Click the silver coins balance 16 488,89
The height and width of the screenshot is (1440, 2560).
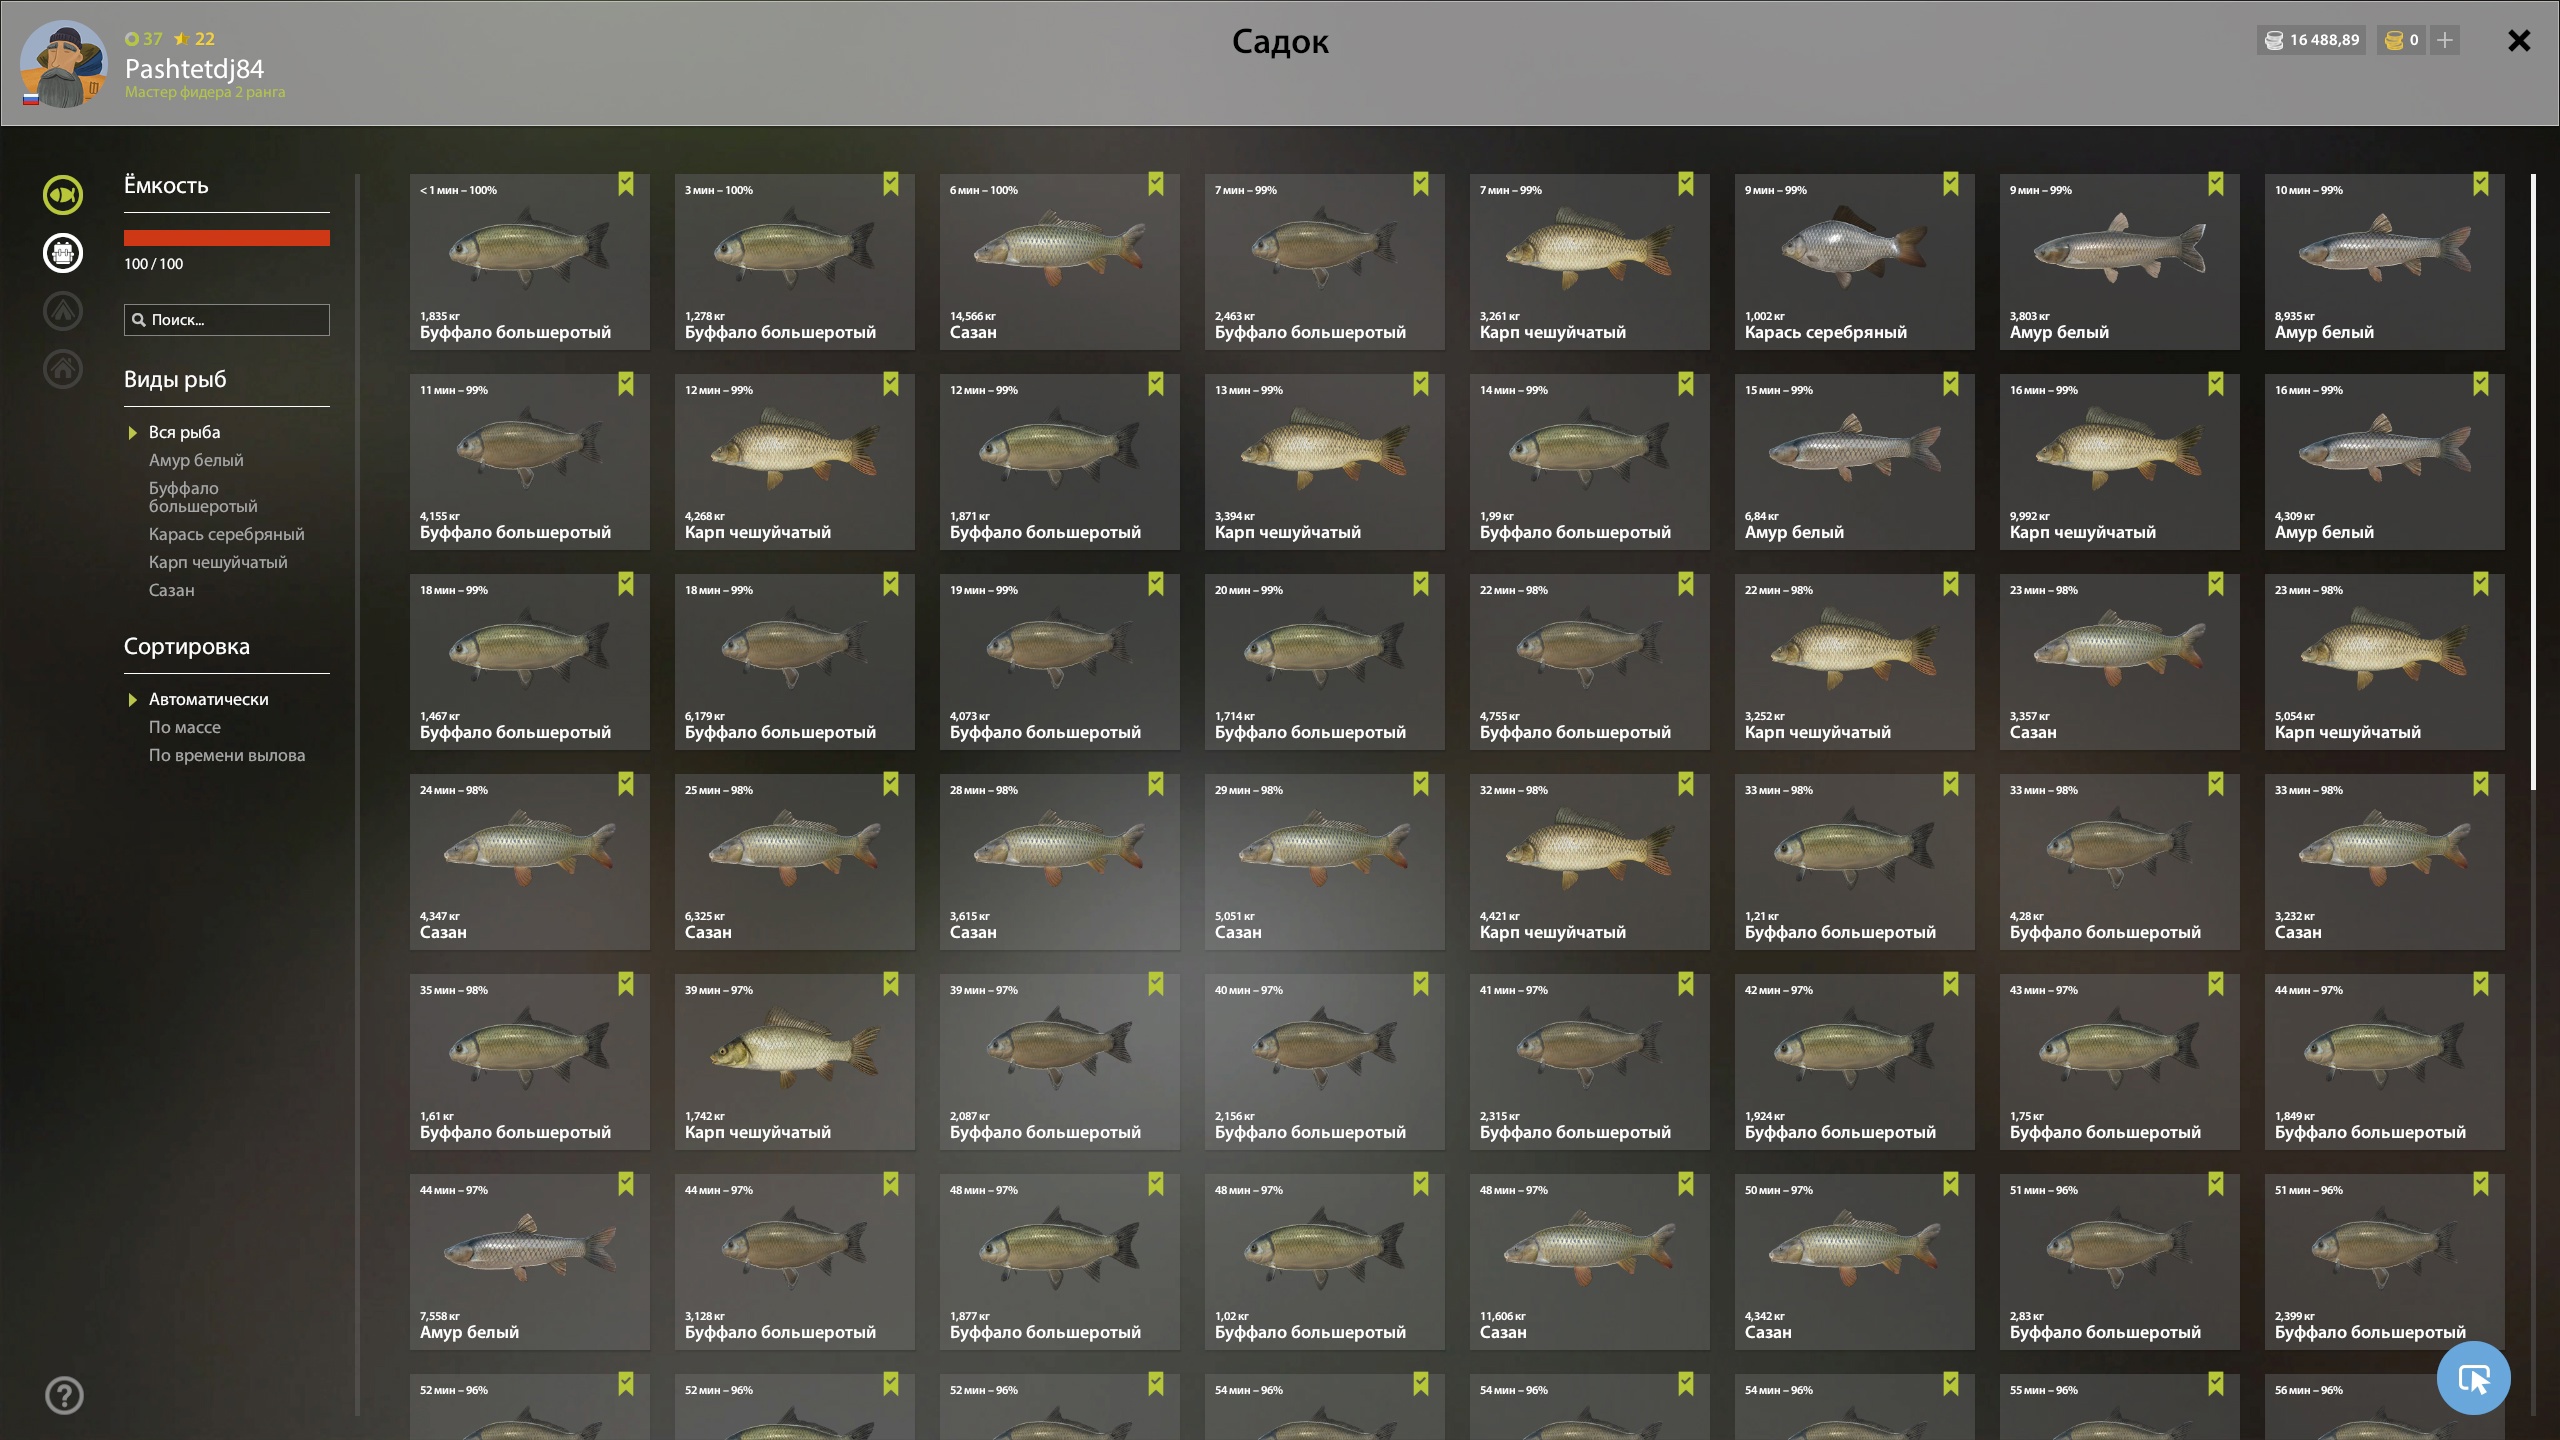[x=2311, y=40]
